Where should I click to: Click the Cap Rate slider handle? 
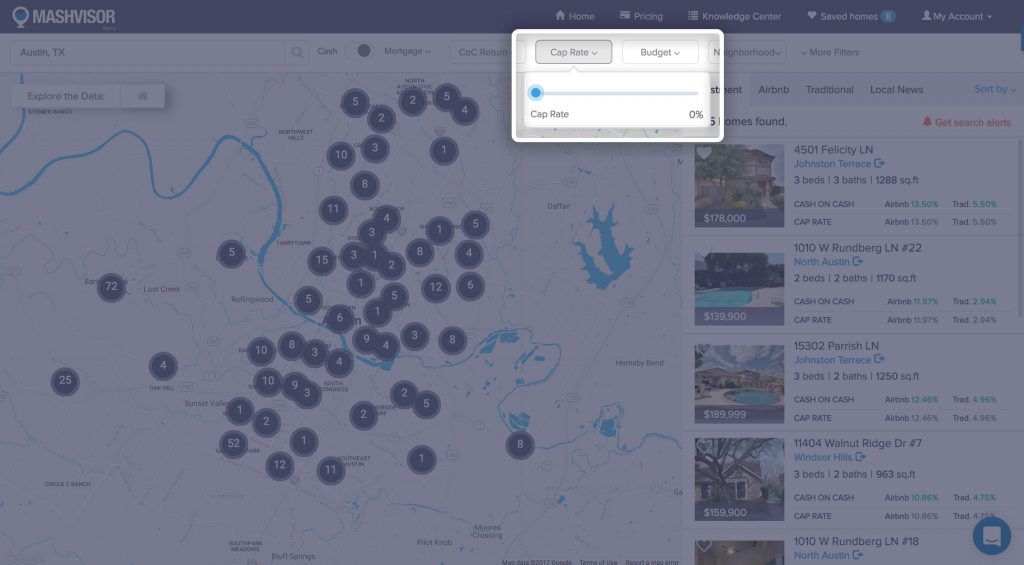point(536,93)
